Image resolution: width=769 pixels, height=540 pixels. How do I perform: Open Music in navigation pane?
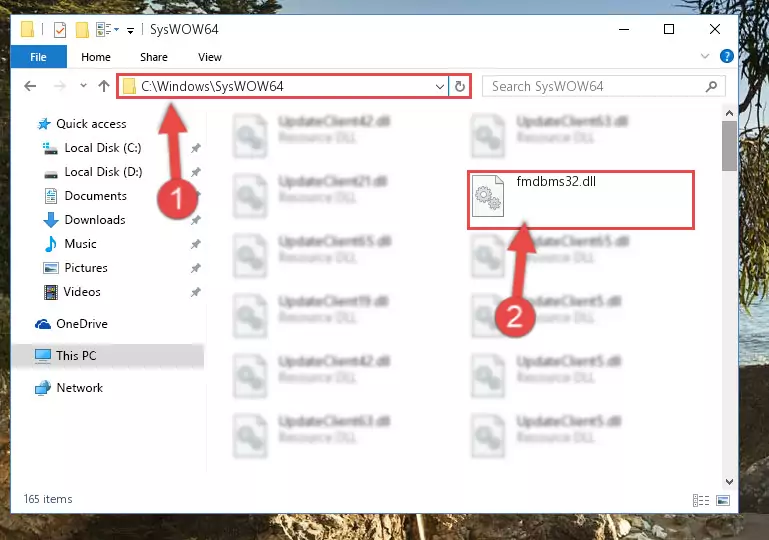80,244
